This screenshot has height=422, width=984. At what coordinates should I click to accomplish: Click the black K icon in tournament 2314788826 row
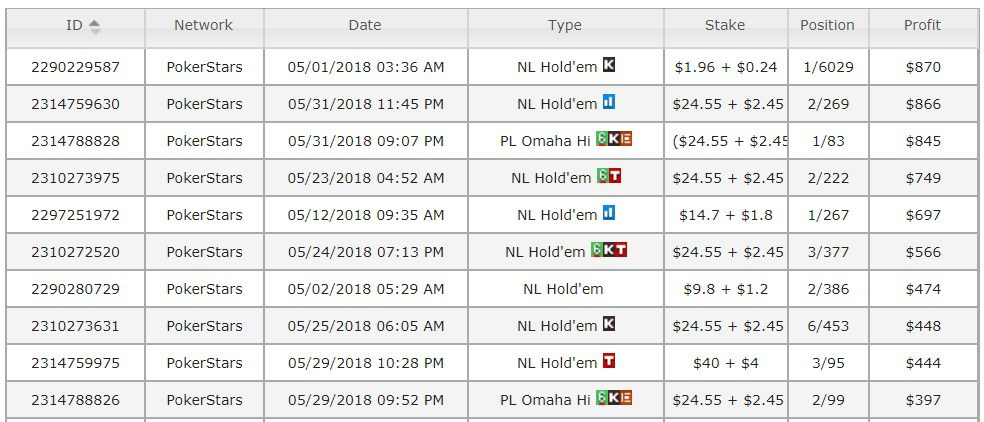click(x=614, y=399)
